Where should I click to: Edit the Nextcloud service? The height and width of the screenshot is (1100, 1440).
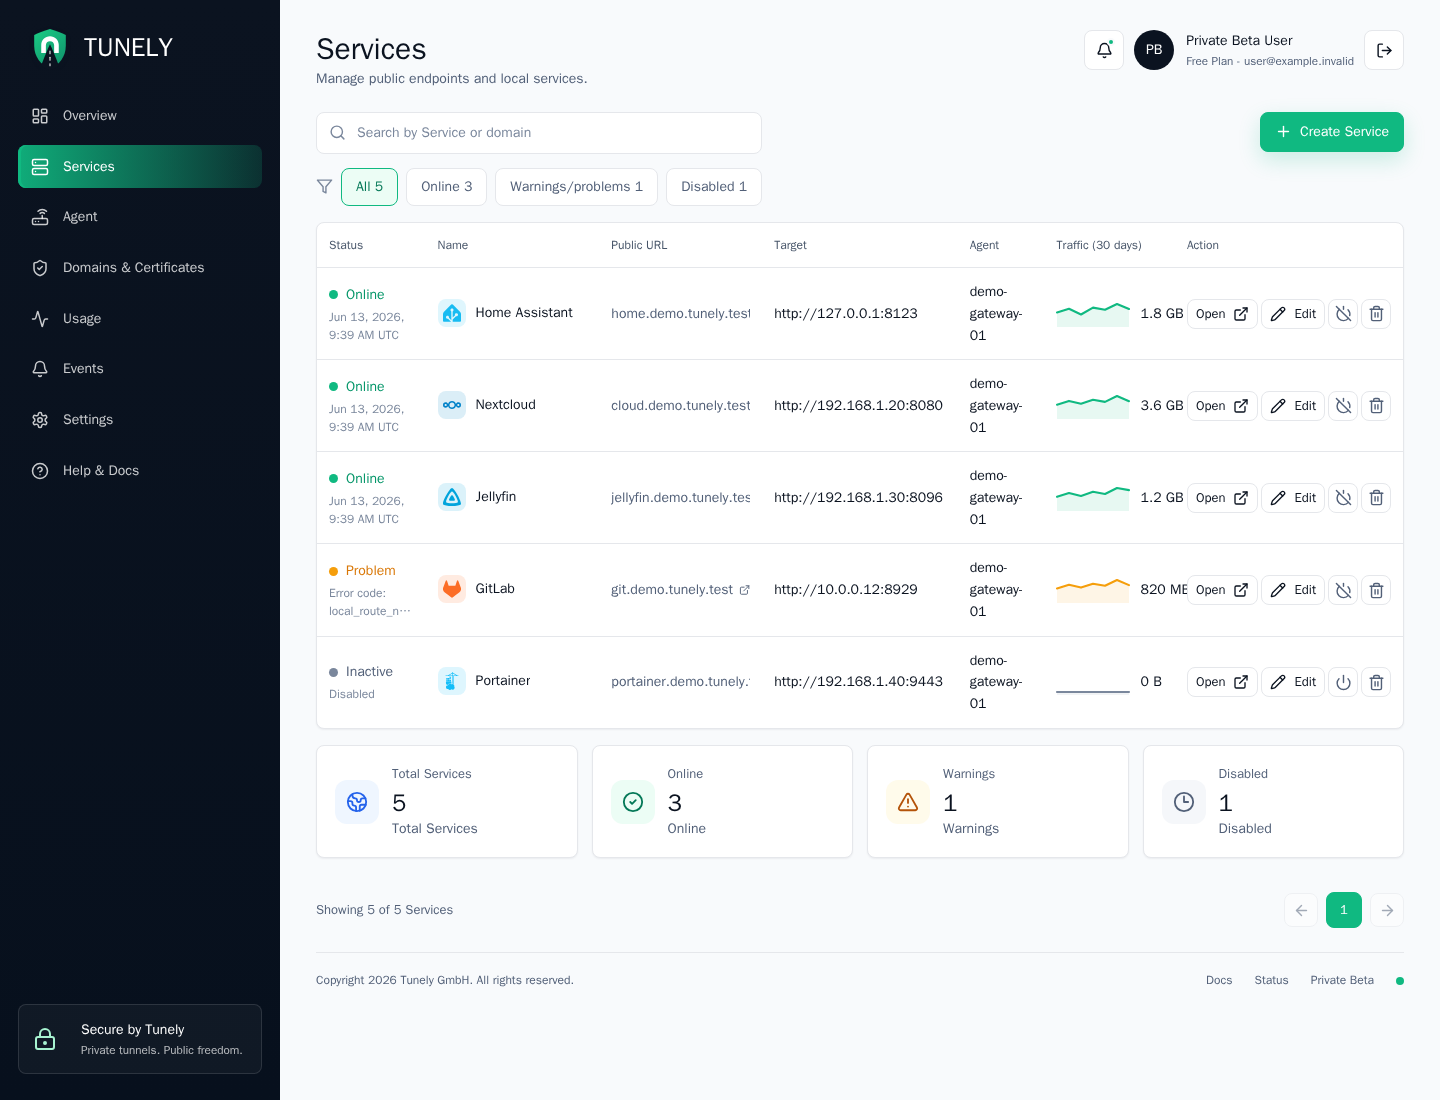tap(1293, 406)
